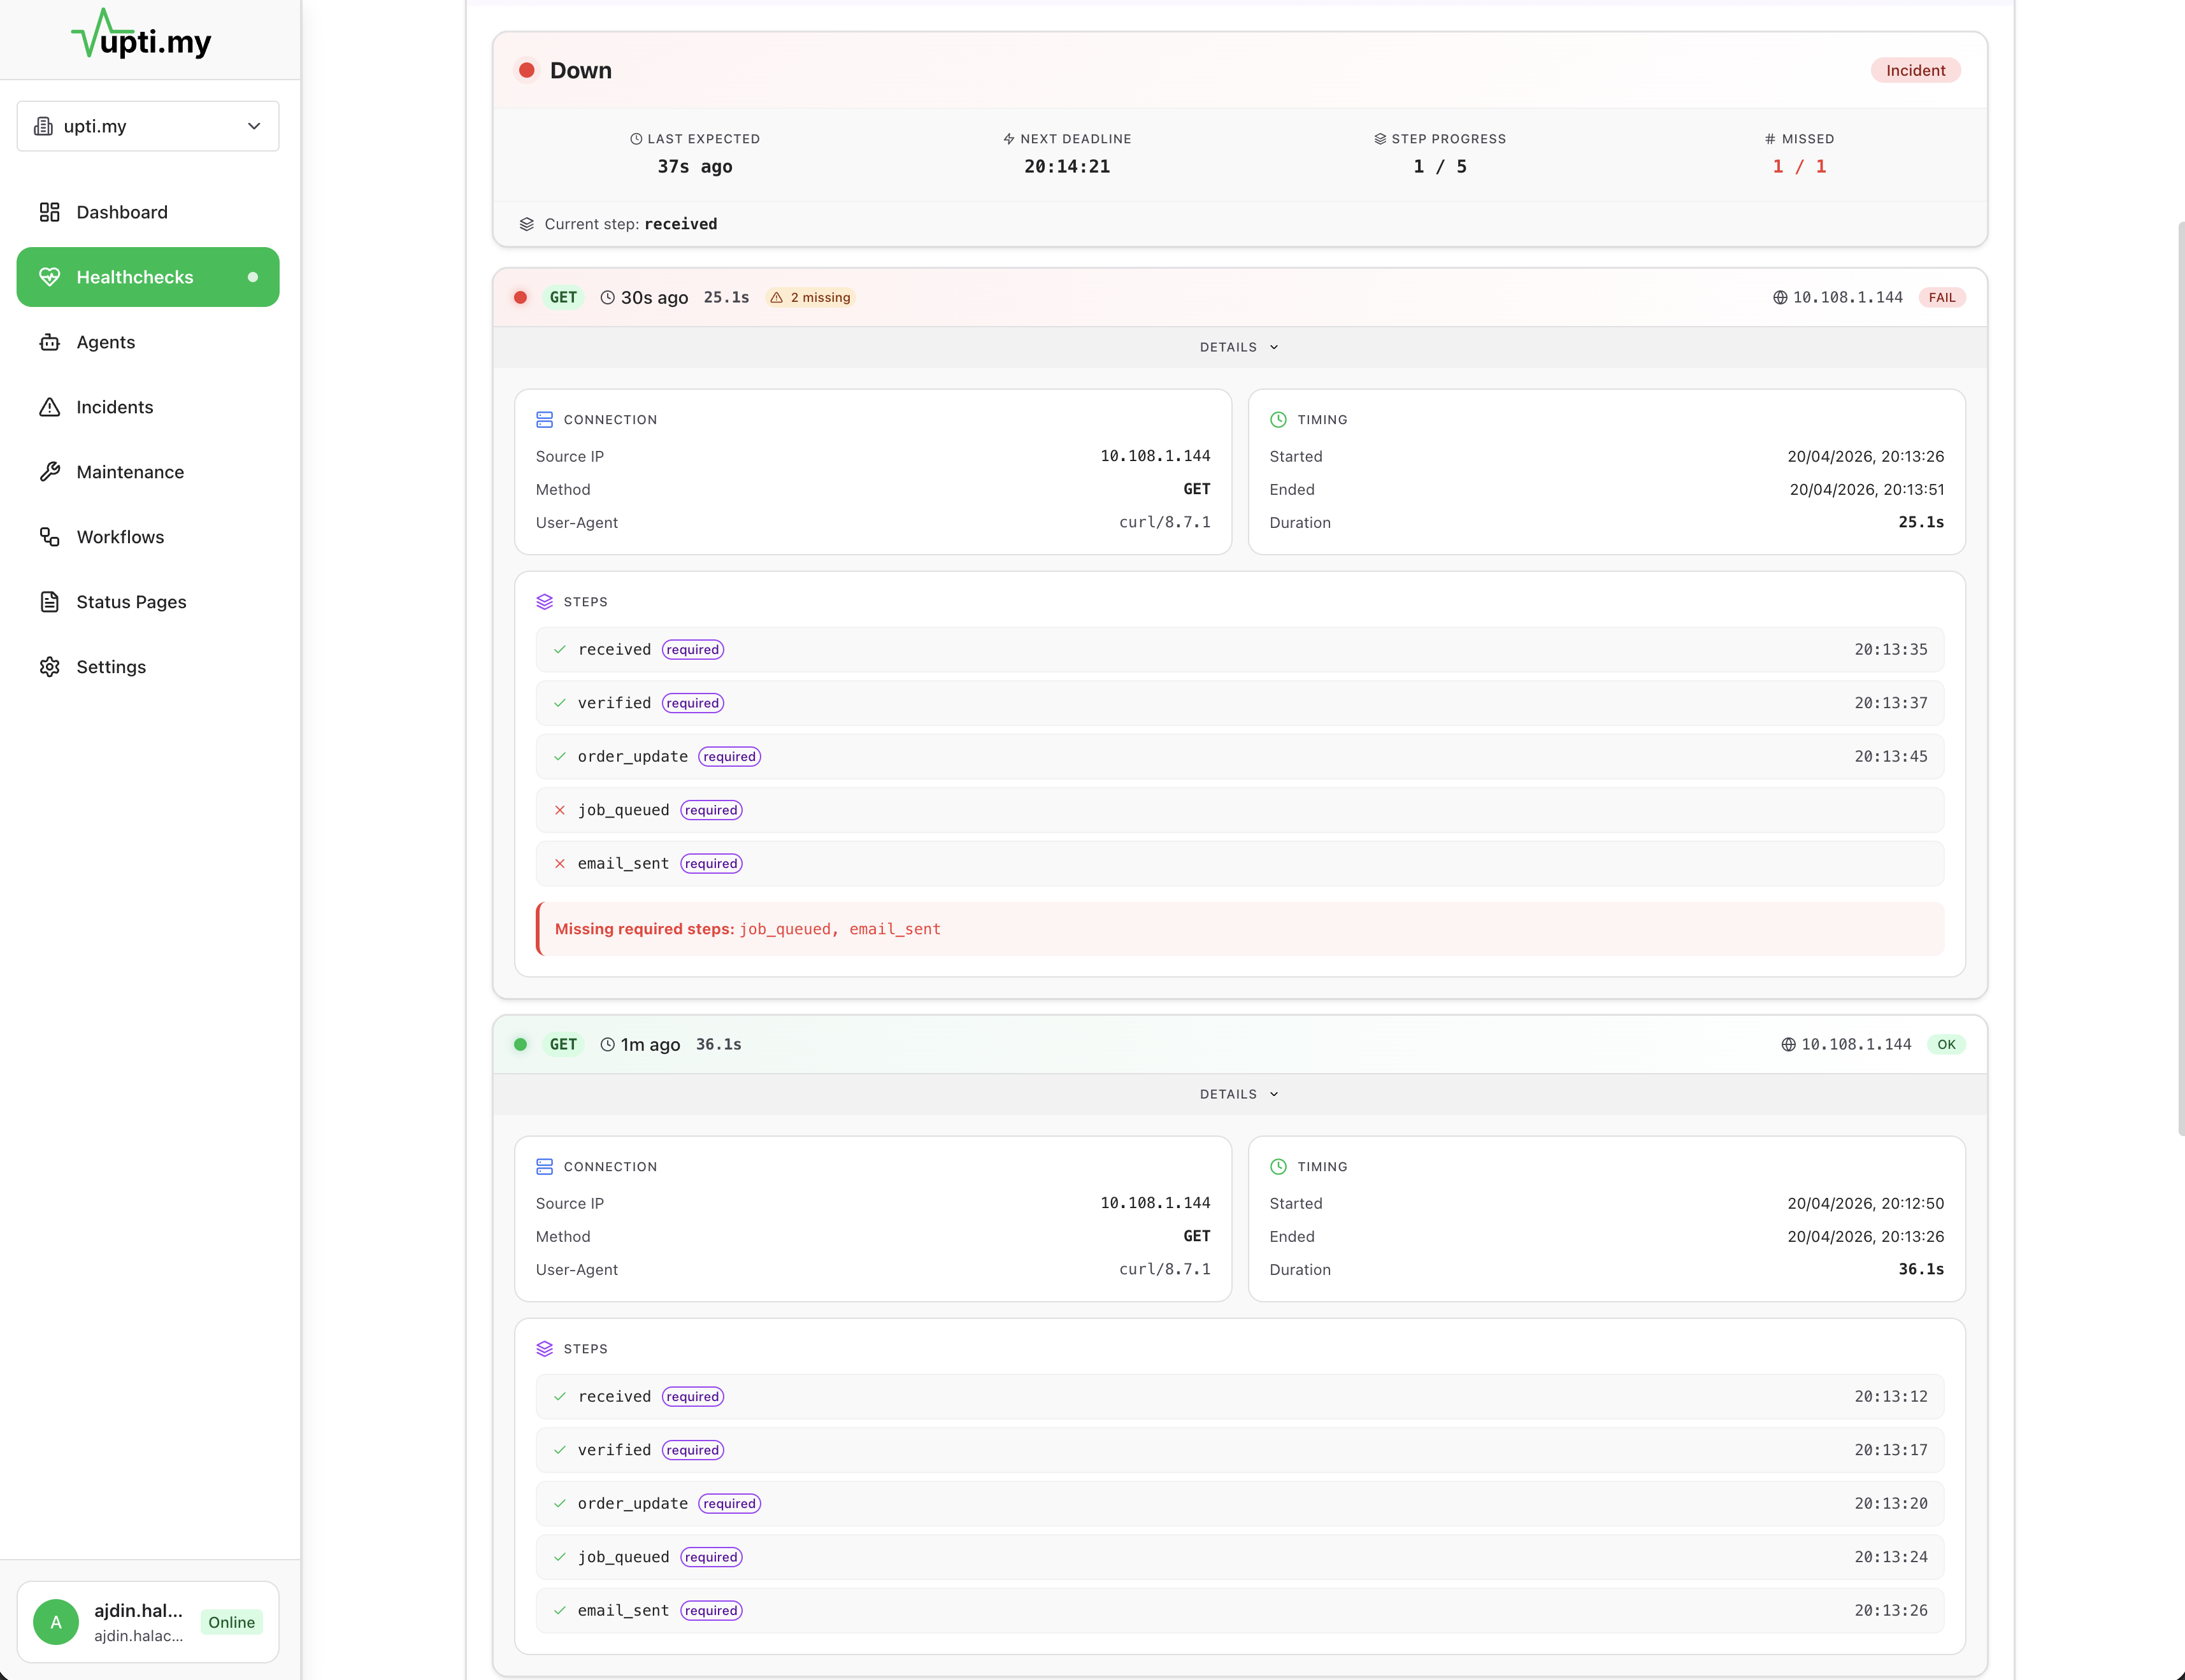Click the Missed hash icon

point(1770,139)
